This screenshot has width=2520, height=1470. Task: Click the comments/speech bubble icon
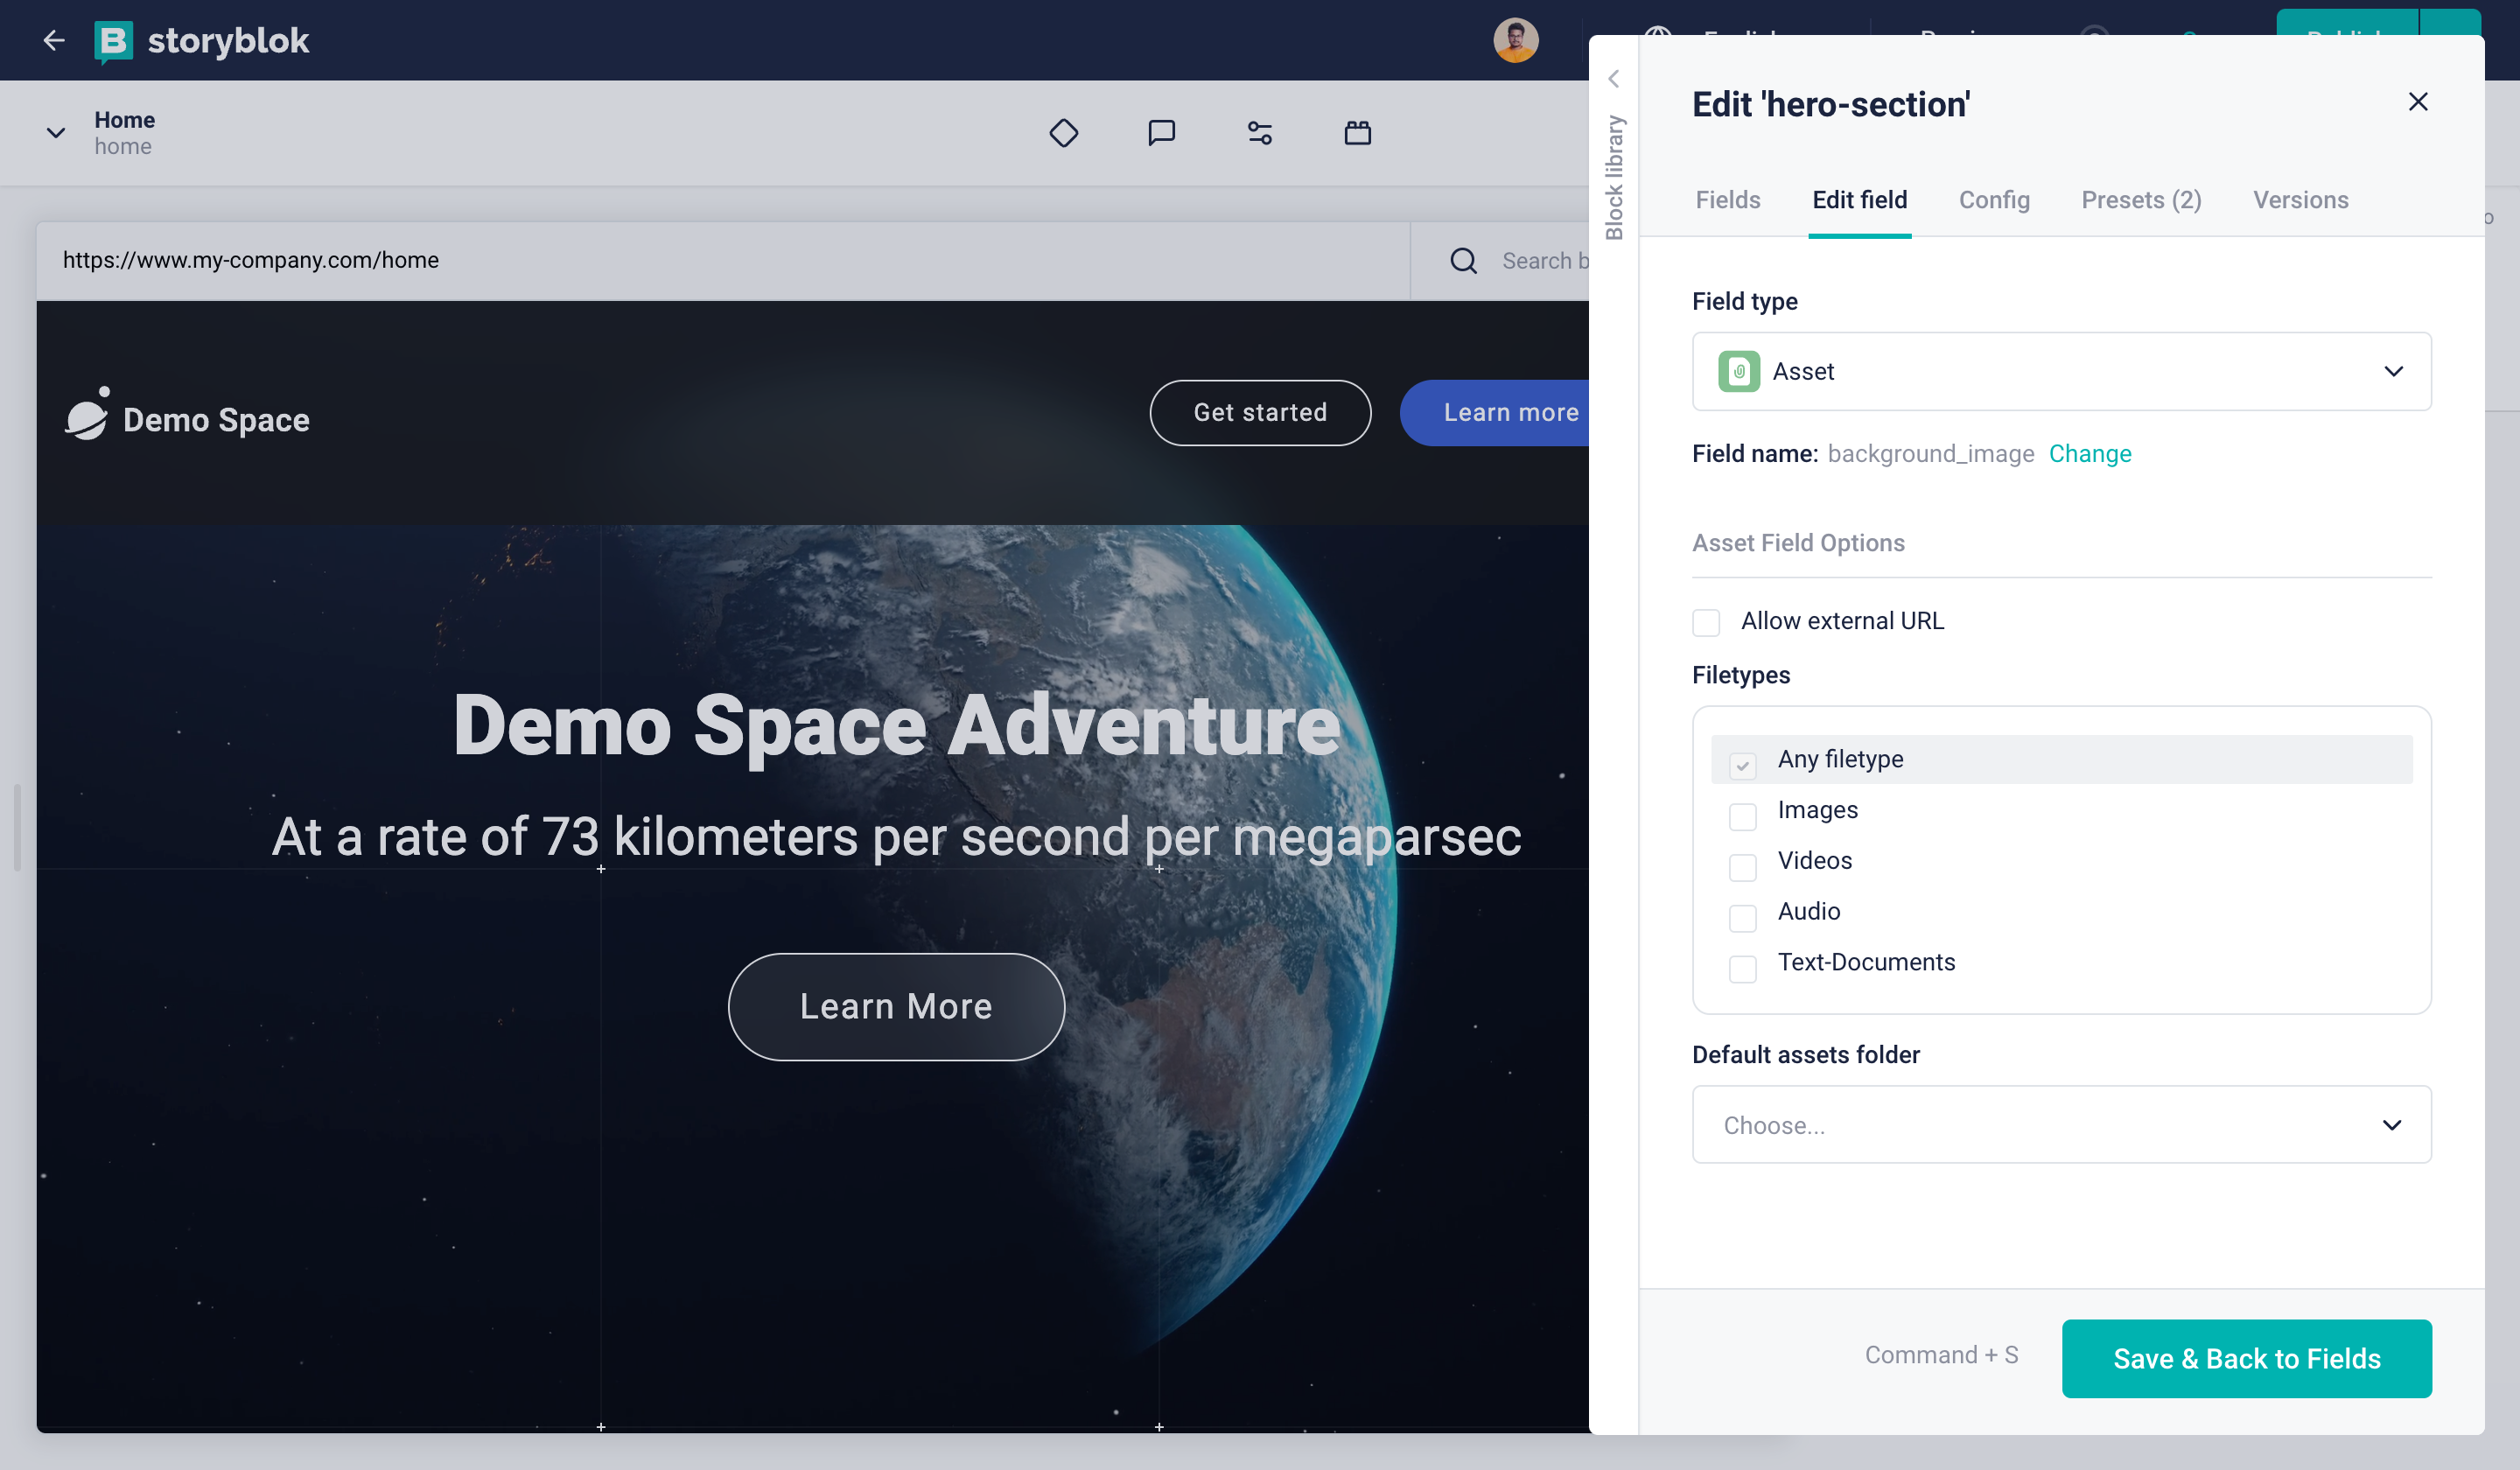(1160, 131)
